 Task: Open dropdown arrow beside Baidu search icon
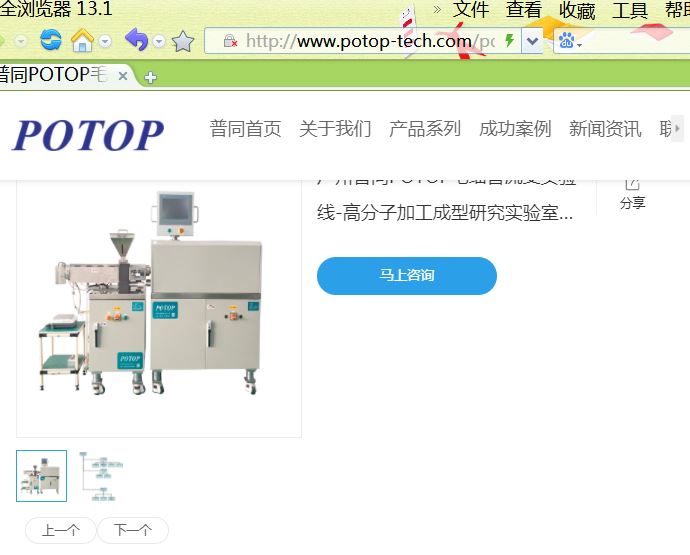point(579,45)
